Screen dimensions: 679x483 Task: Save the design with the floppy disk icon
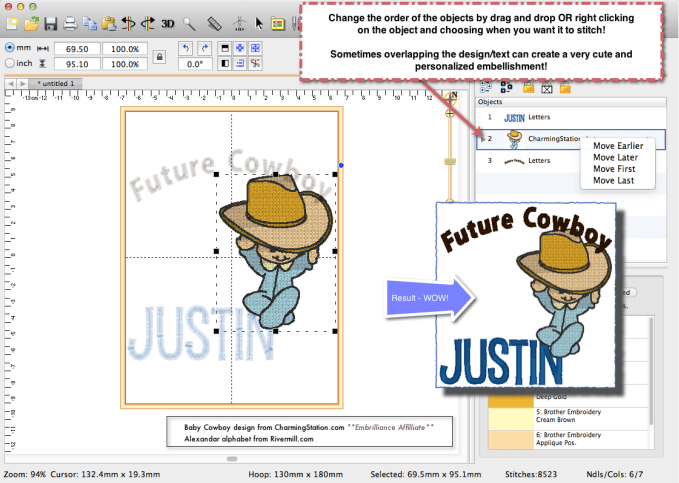[x=51, y=23]
